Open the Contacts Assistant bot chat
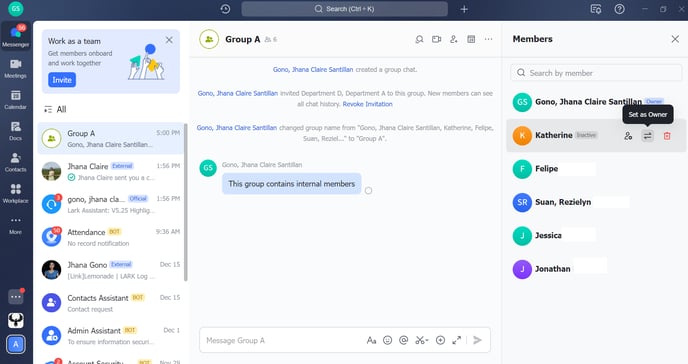The height and width of the screenshot is (364, 688). pyautogui.click(x=111, y=303)
